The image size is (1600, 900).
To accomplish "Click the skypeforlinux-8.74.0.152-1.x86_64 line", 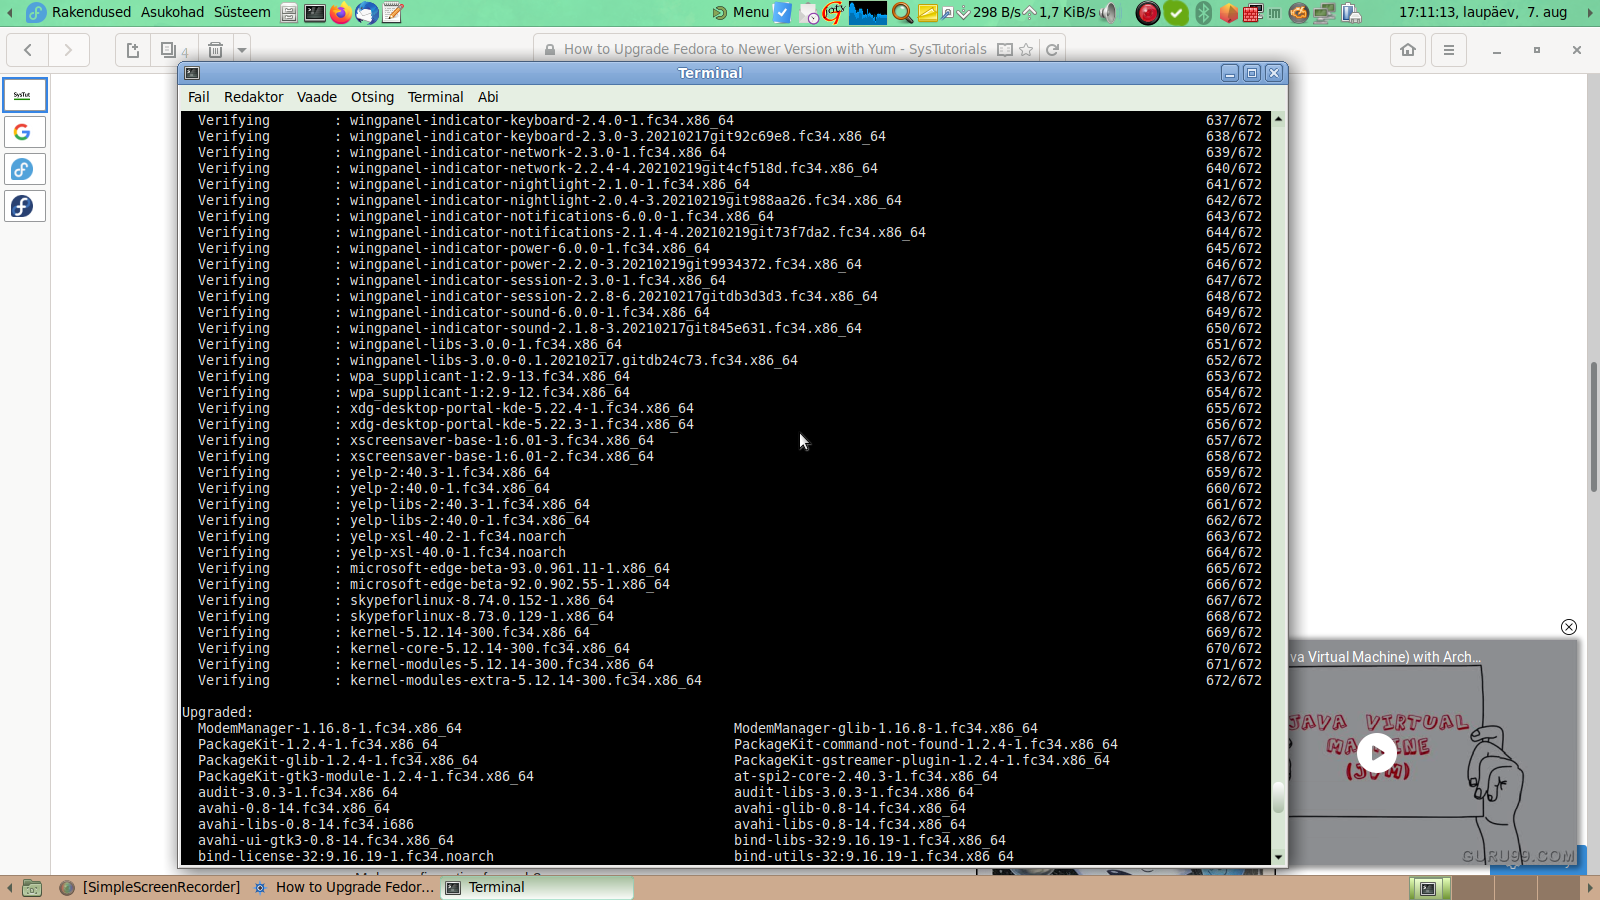I will click(x=481, y=600).
